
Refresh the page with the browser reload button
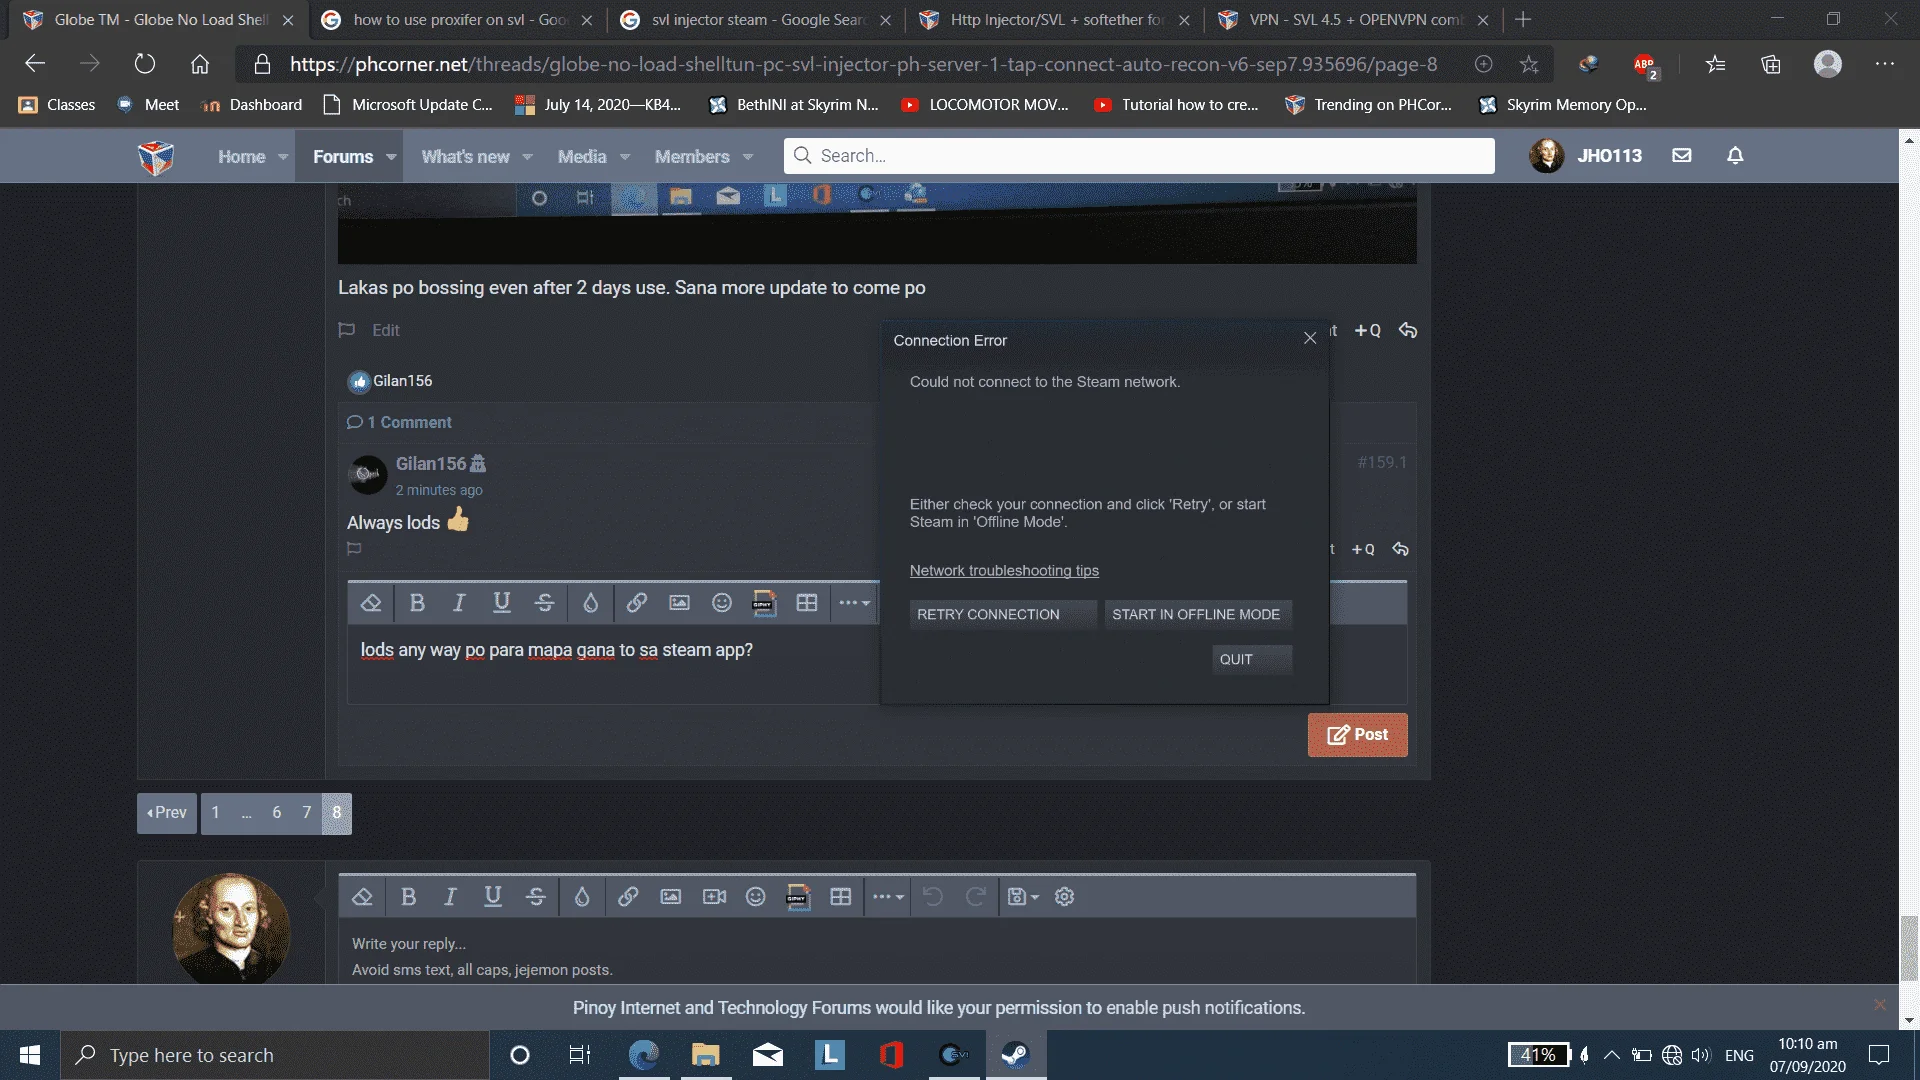(x=145, y=64)
